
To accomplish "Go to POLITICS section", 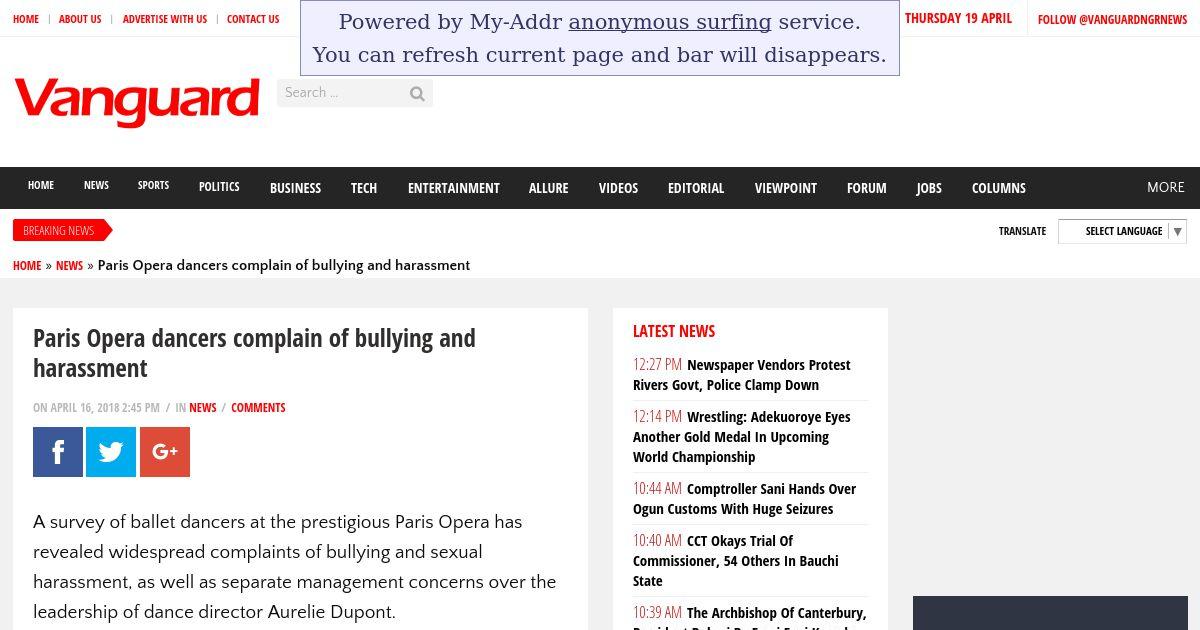I will 219,186.
